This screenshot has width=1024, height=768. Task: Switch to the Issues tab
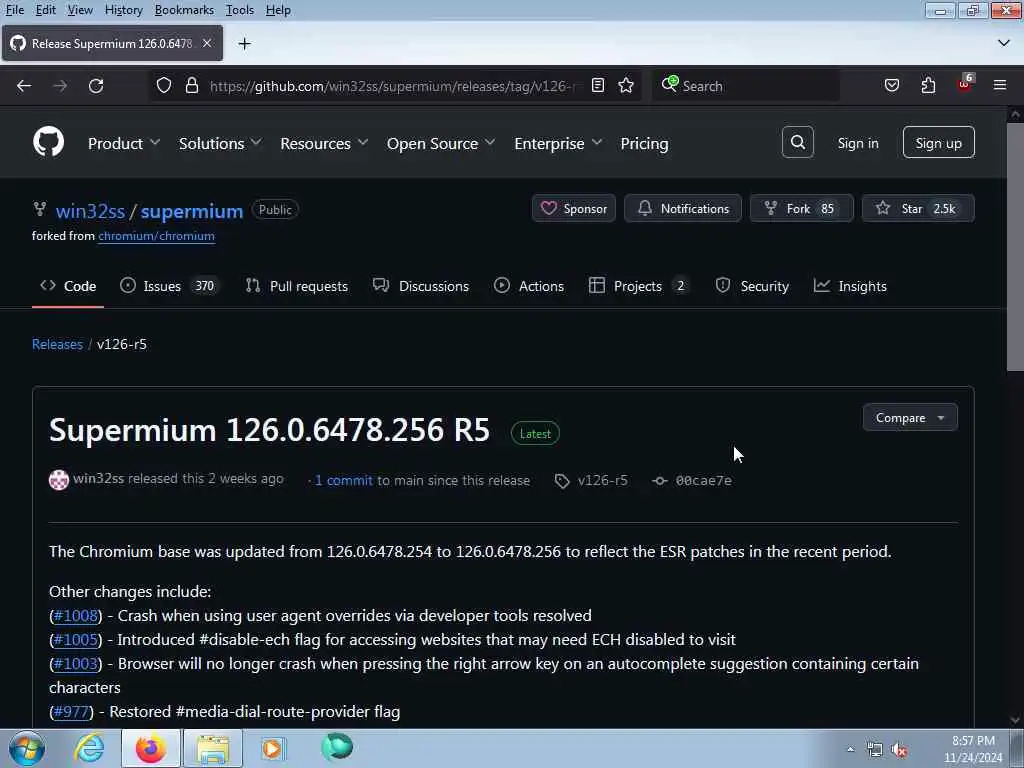coord(170,286)
